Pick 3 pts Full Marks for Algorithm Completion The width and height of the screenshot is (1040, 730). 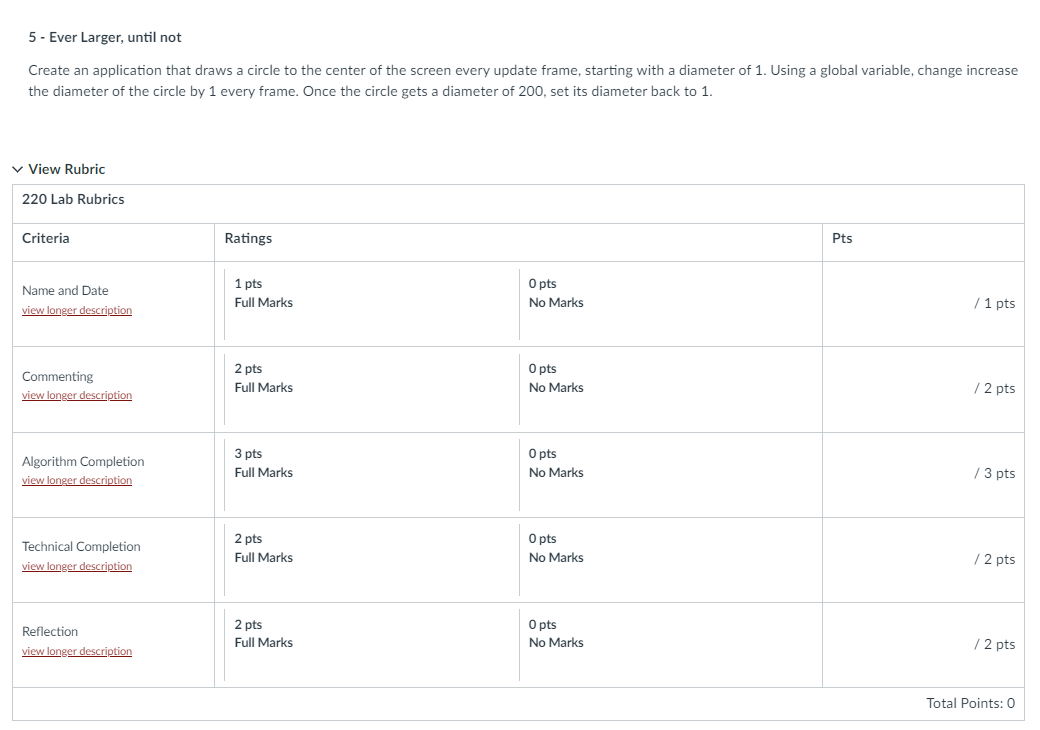point(371,474)
